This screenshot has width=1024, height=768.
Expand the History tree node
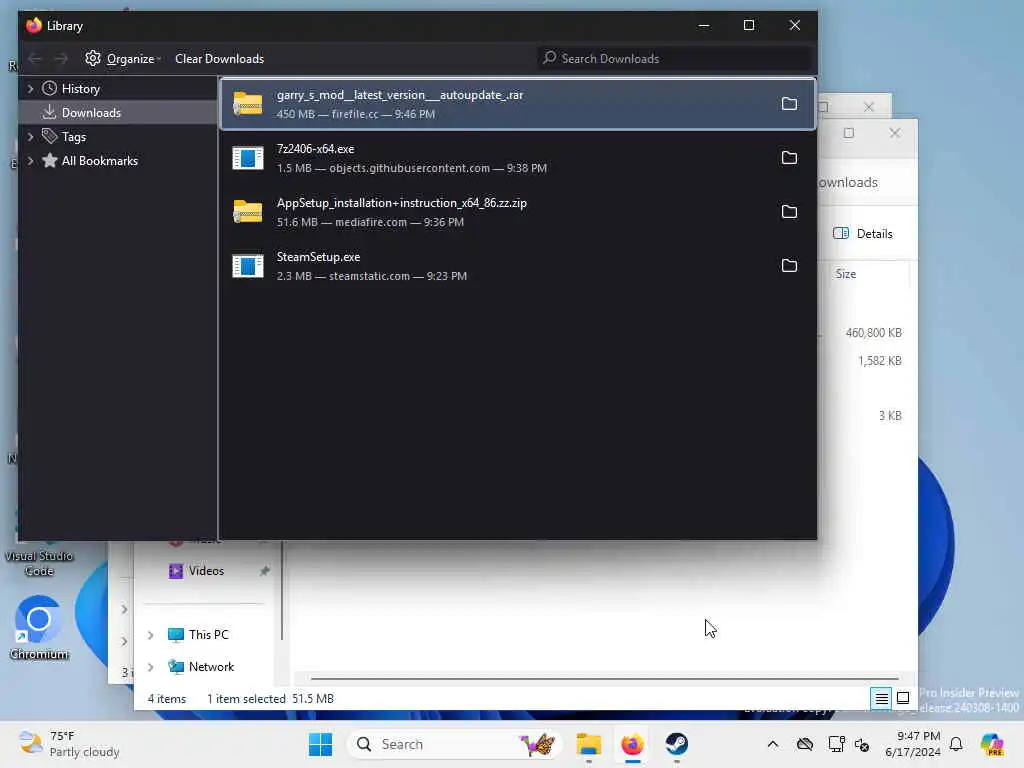[x=31, y=88]
